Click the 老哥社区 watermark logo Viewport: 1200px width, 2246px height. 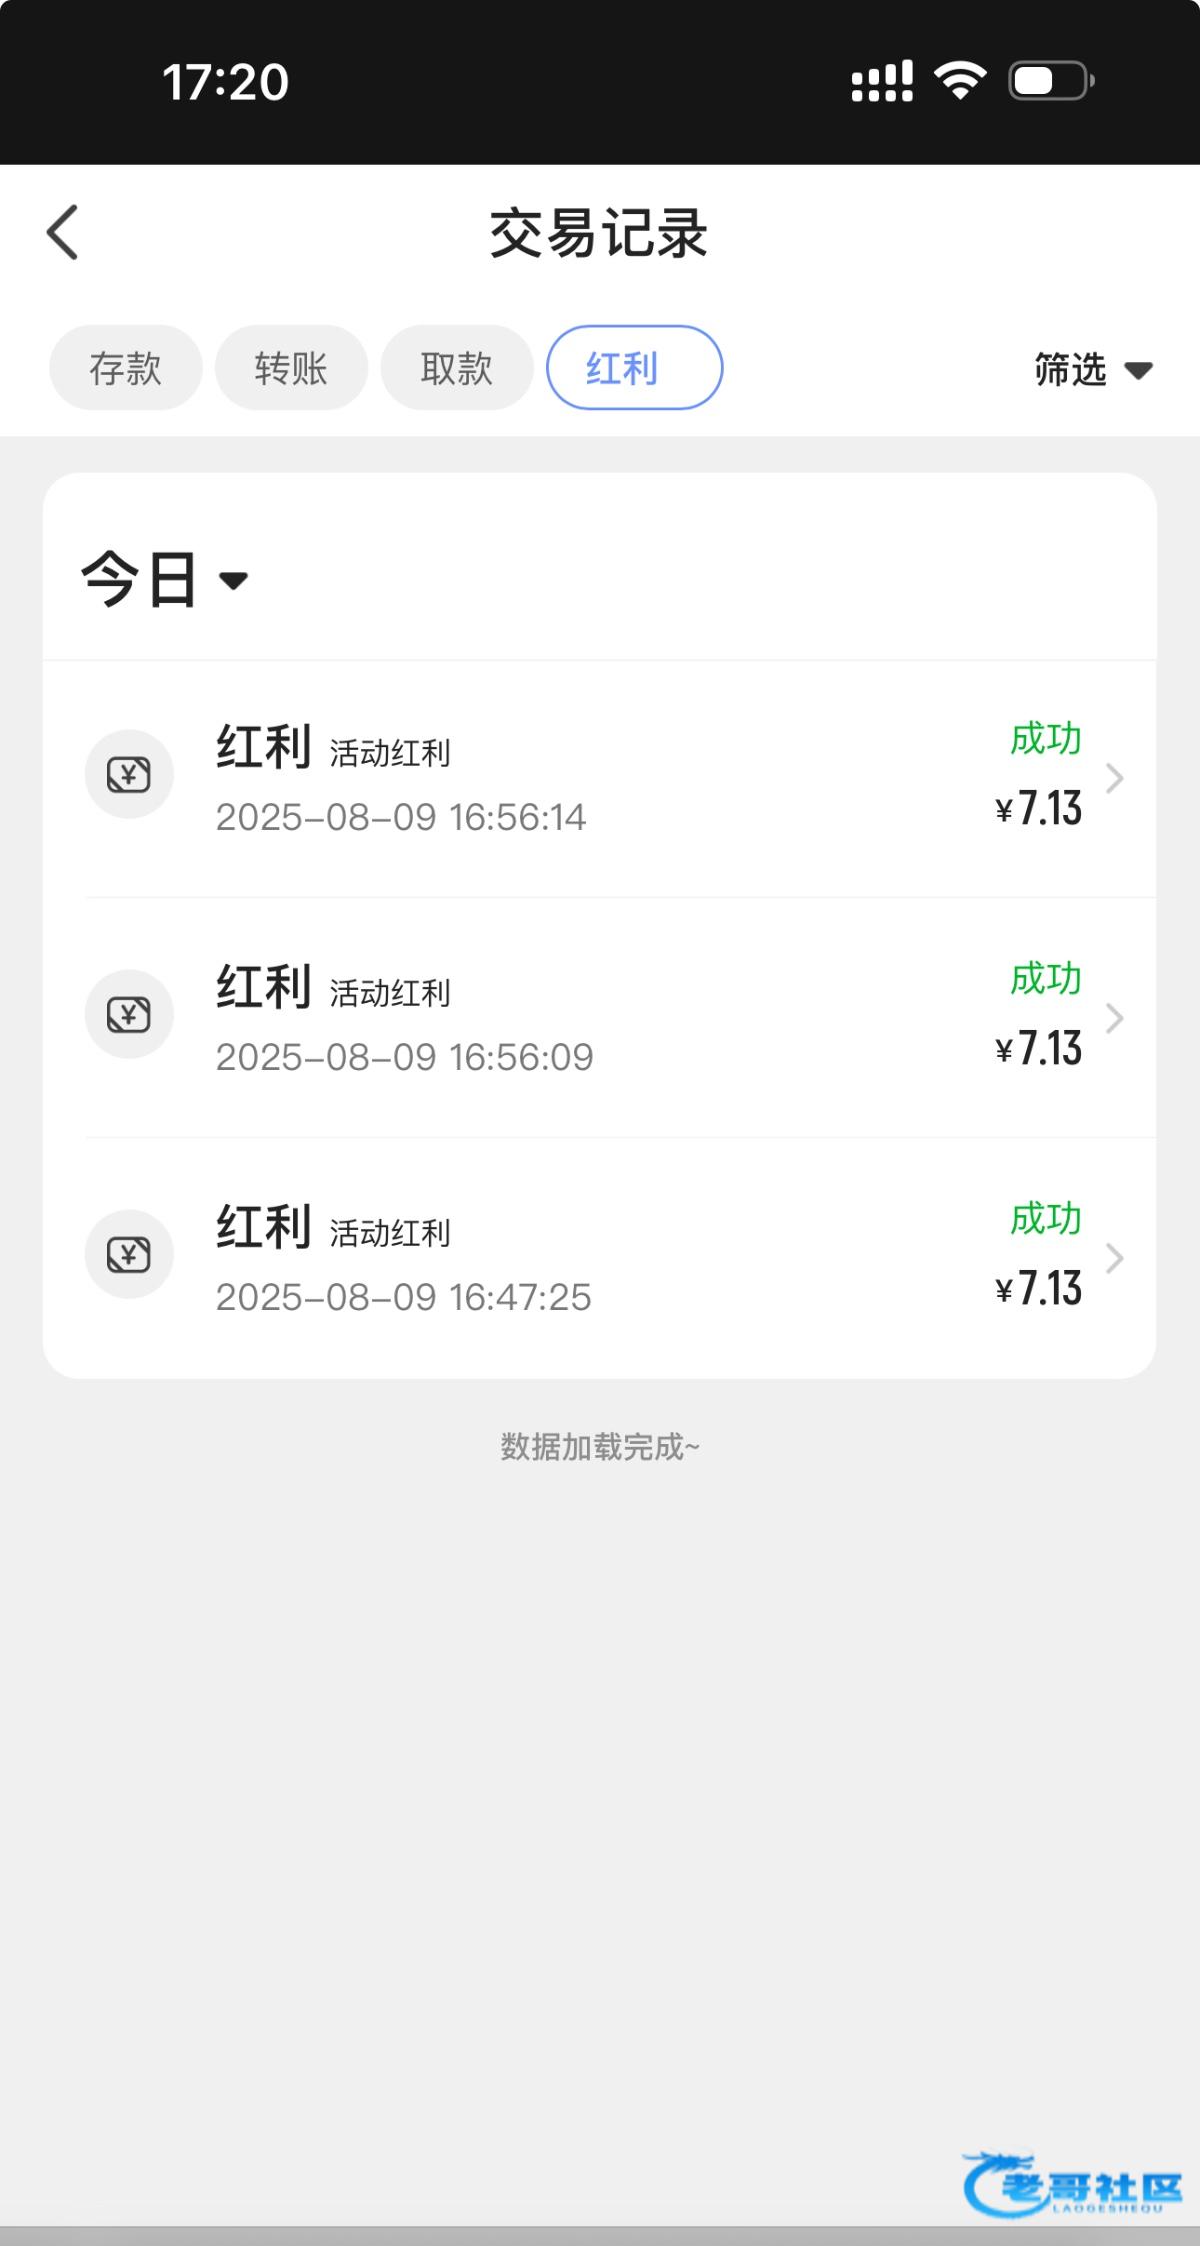1073,2184
